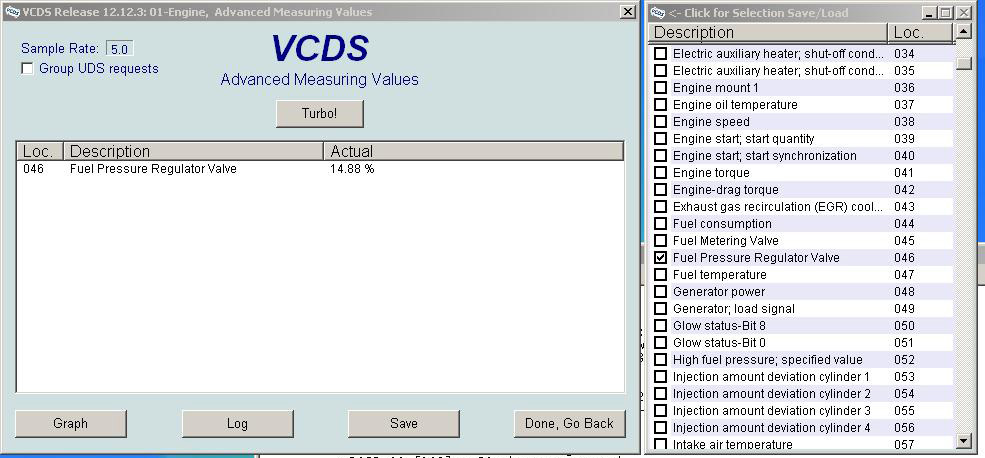985x458 pixels.
Task: Check Engine mount 1 checkbox
Action: (660, 87)
